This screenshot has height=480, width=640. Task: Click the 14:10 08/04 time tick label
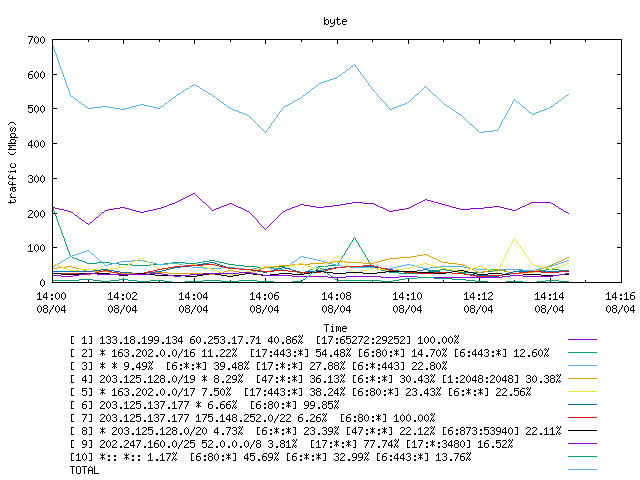pos(407,302)
